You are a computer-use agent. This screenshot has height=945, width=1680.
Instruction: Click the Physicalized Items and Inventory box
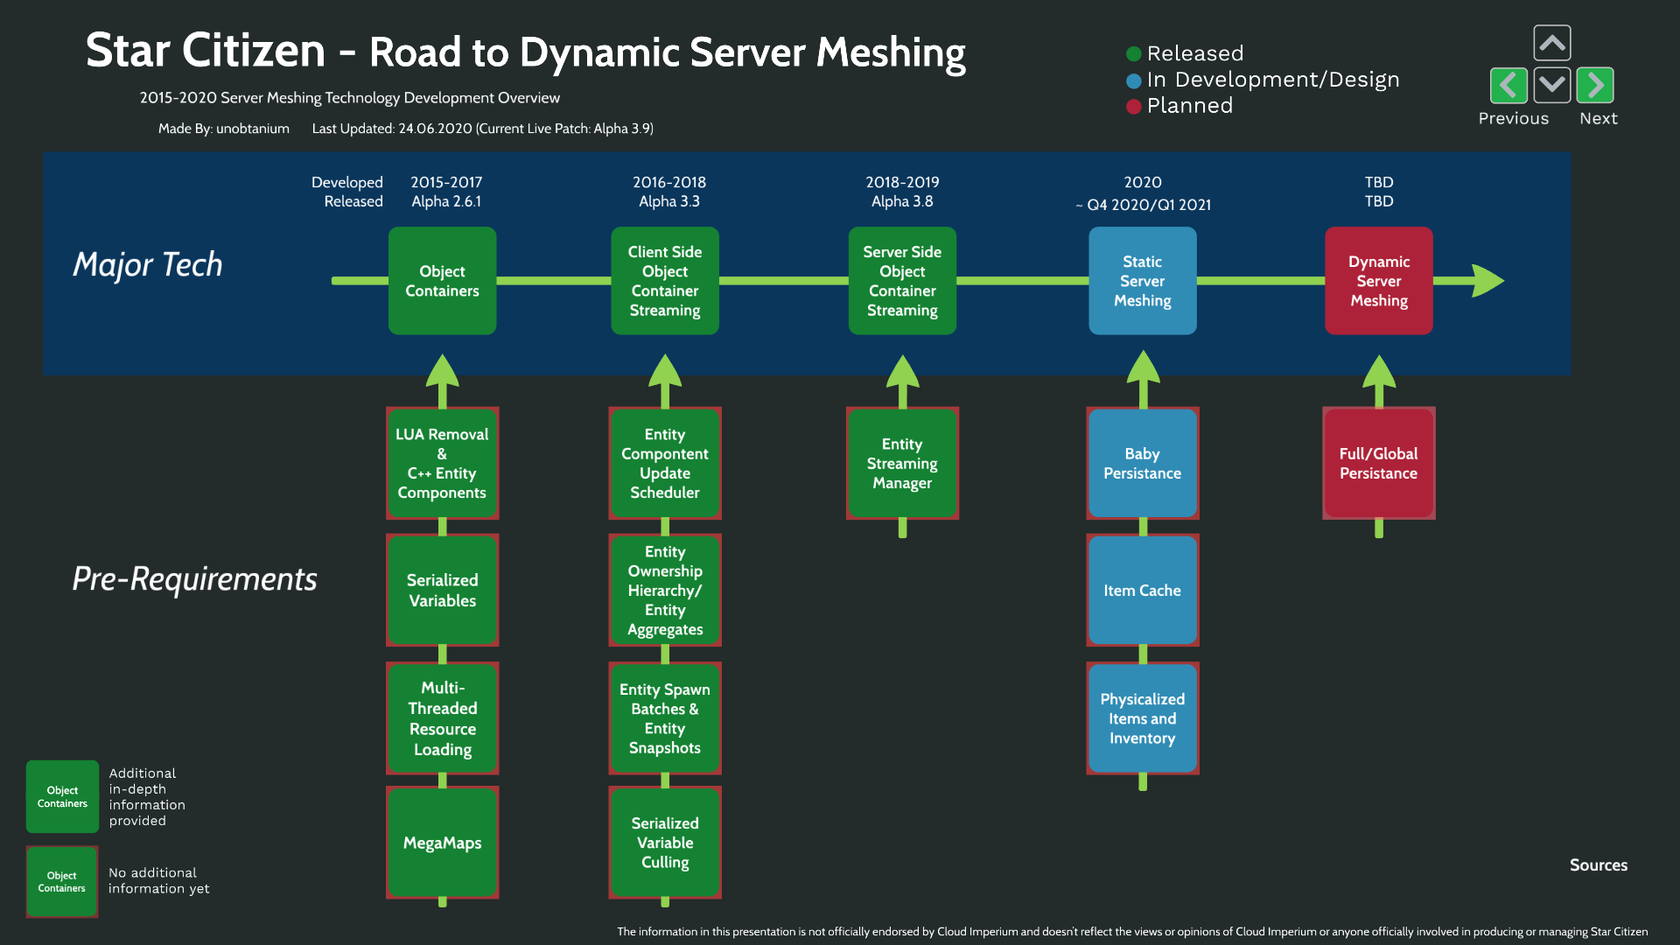(x=1142, y=718)
